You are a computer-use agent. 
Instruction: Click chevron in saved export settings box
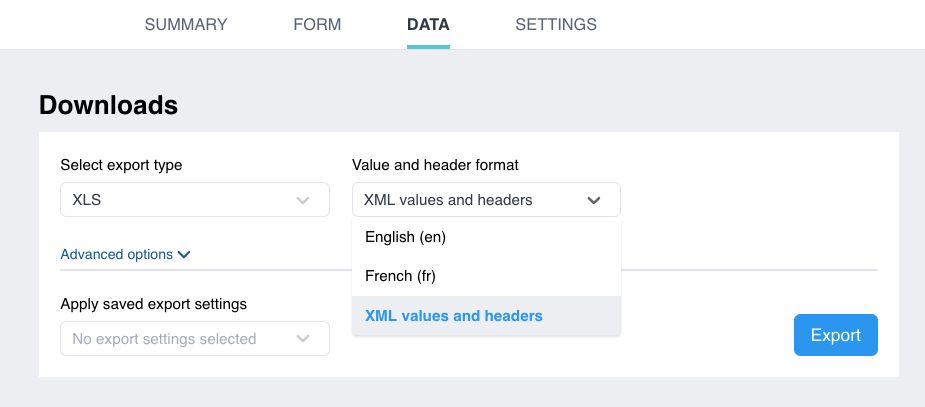click(x=304, y=339)
